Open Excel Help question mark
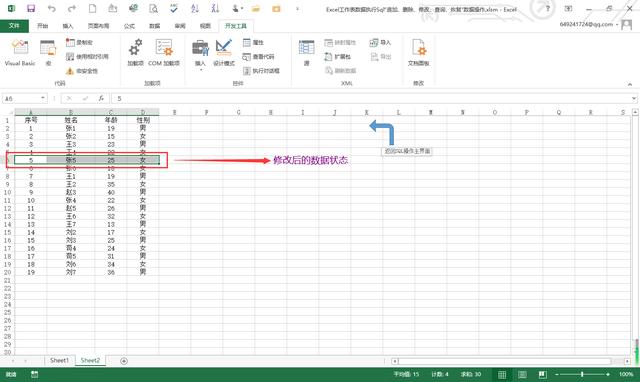640x382 pixels. (x=548, y=9)
